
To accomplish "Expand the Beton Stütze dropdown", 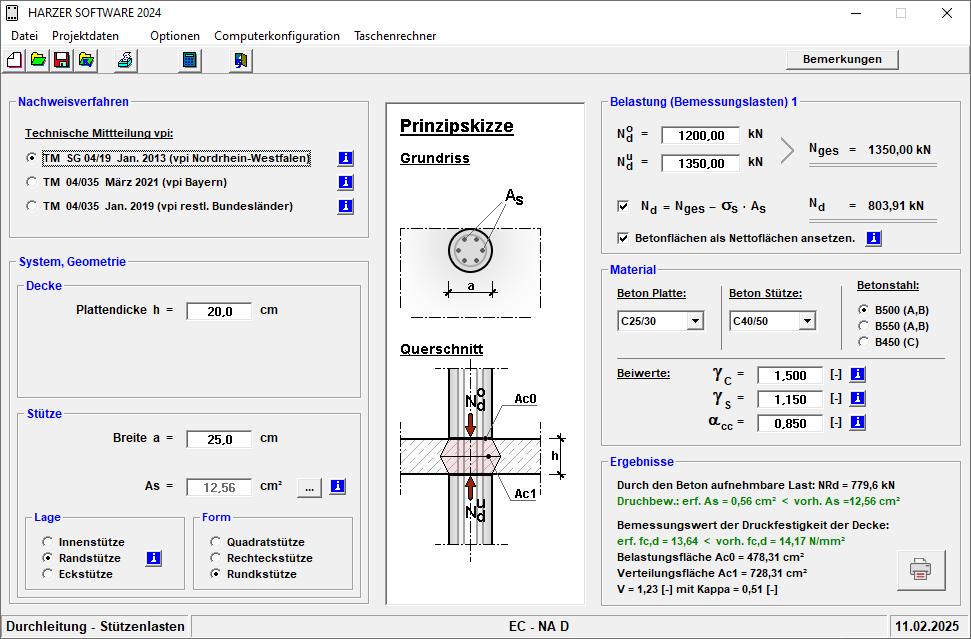I will [x=806, y=321].
